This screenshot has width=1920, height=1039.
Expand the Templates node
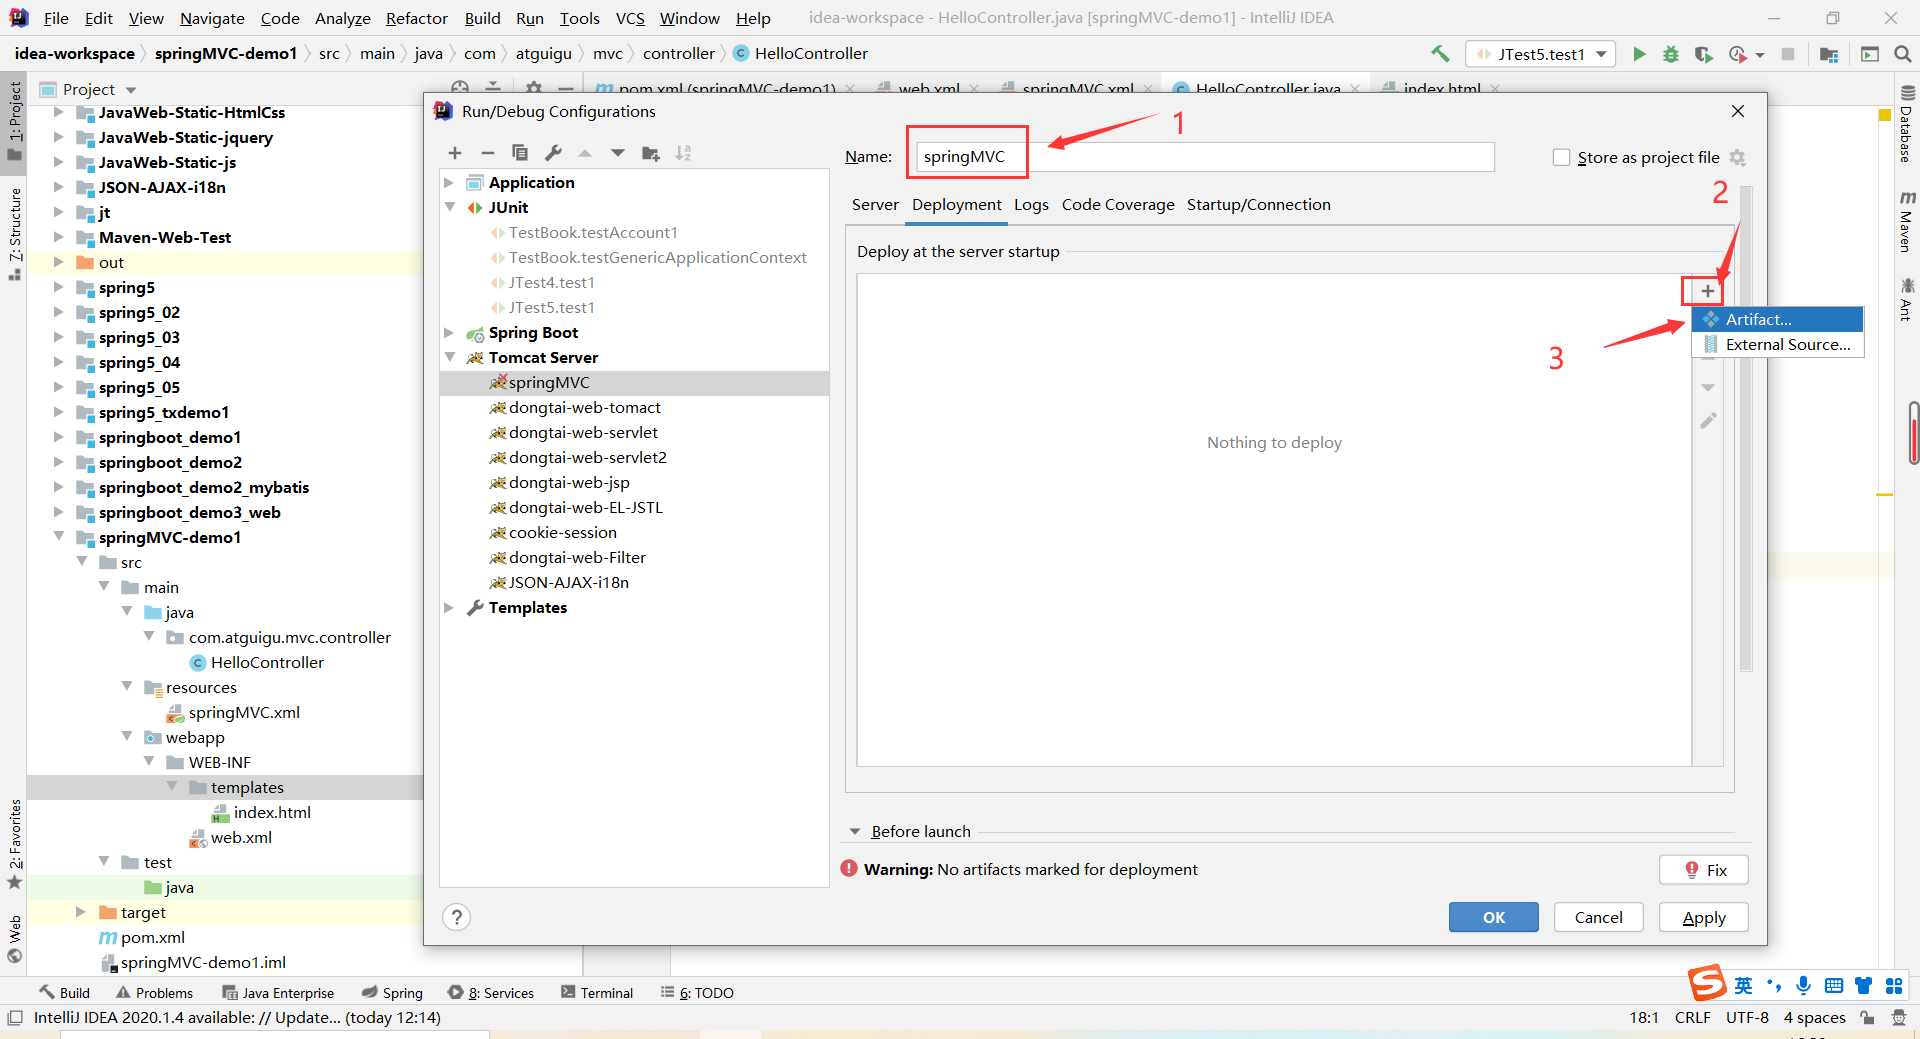point(449,608)
